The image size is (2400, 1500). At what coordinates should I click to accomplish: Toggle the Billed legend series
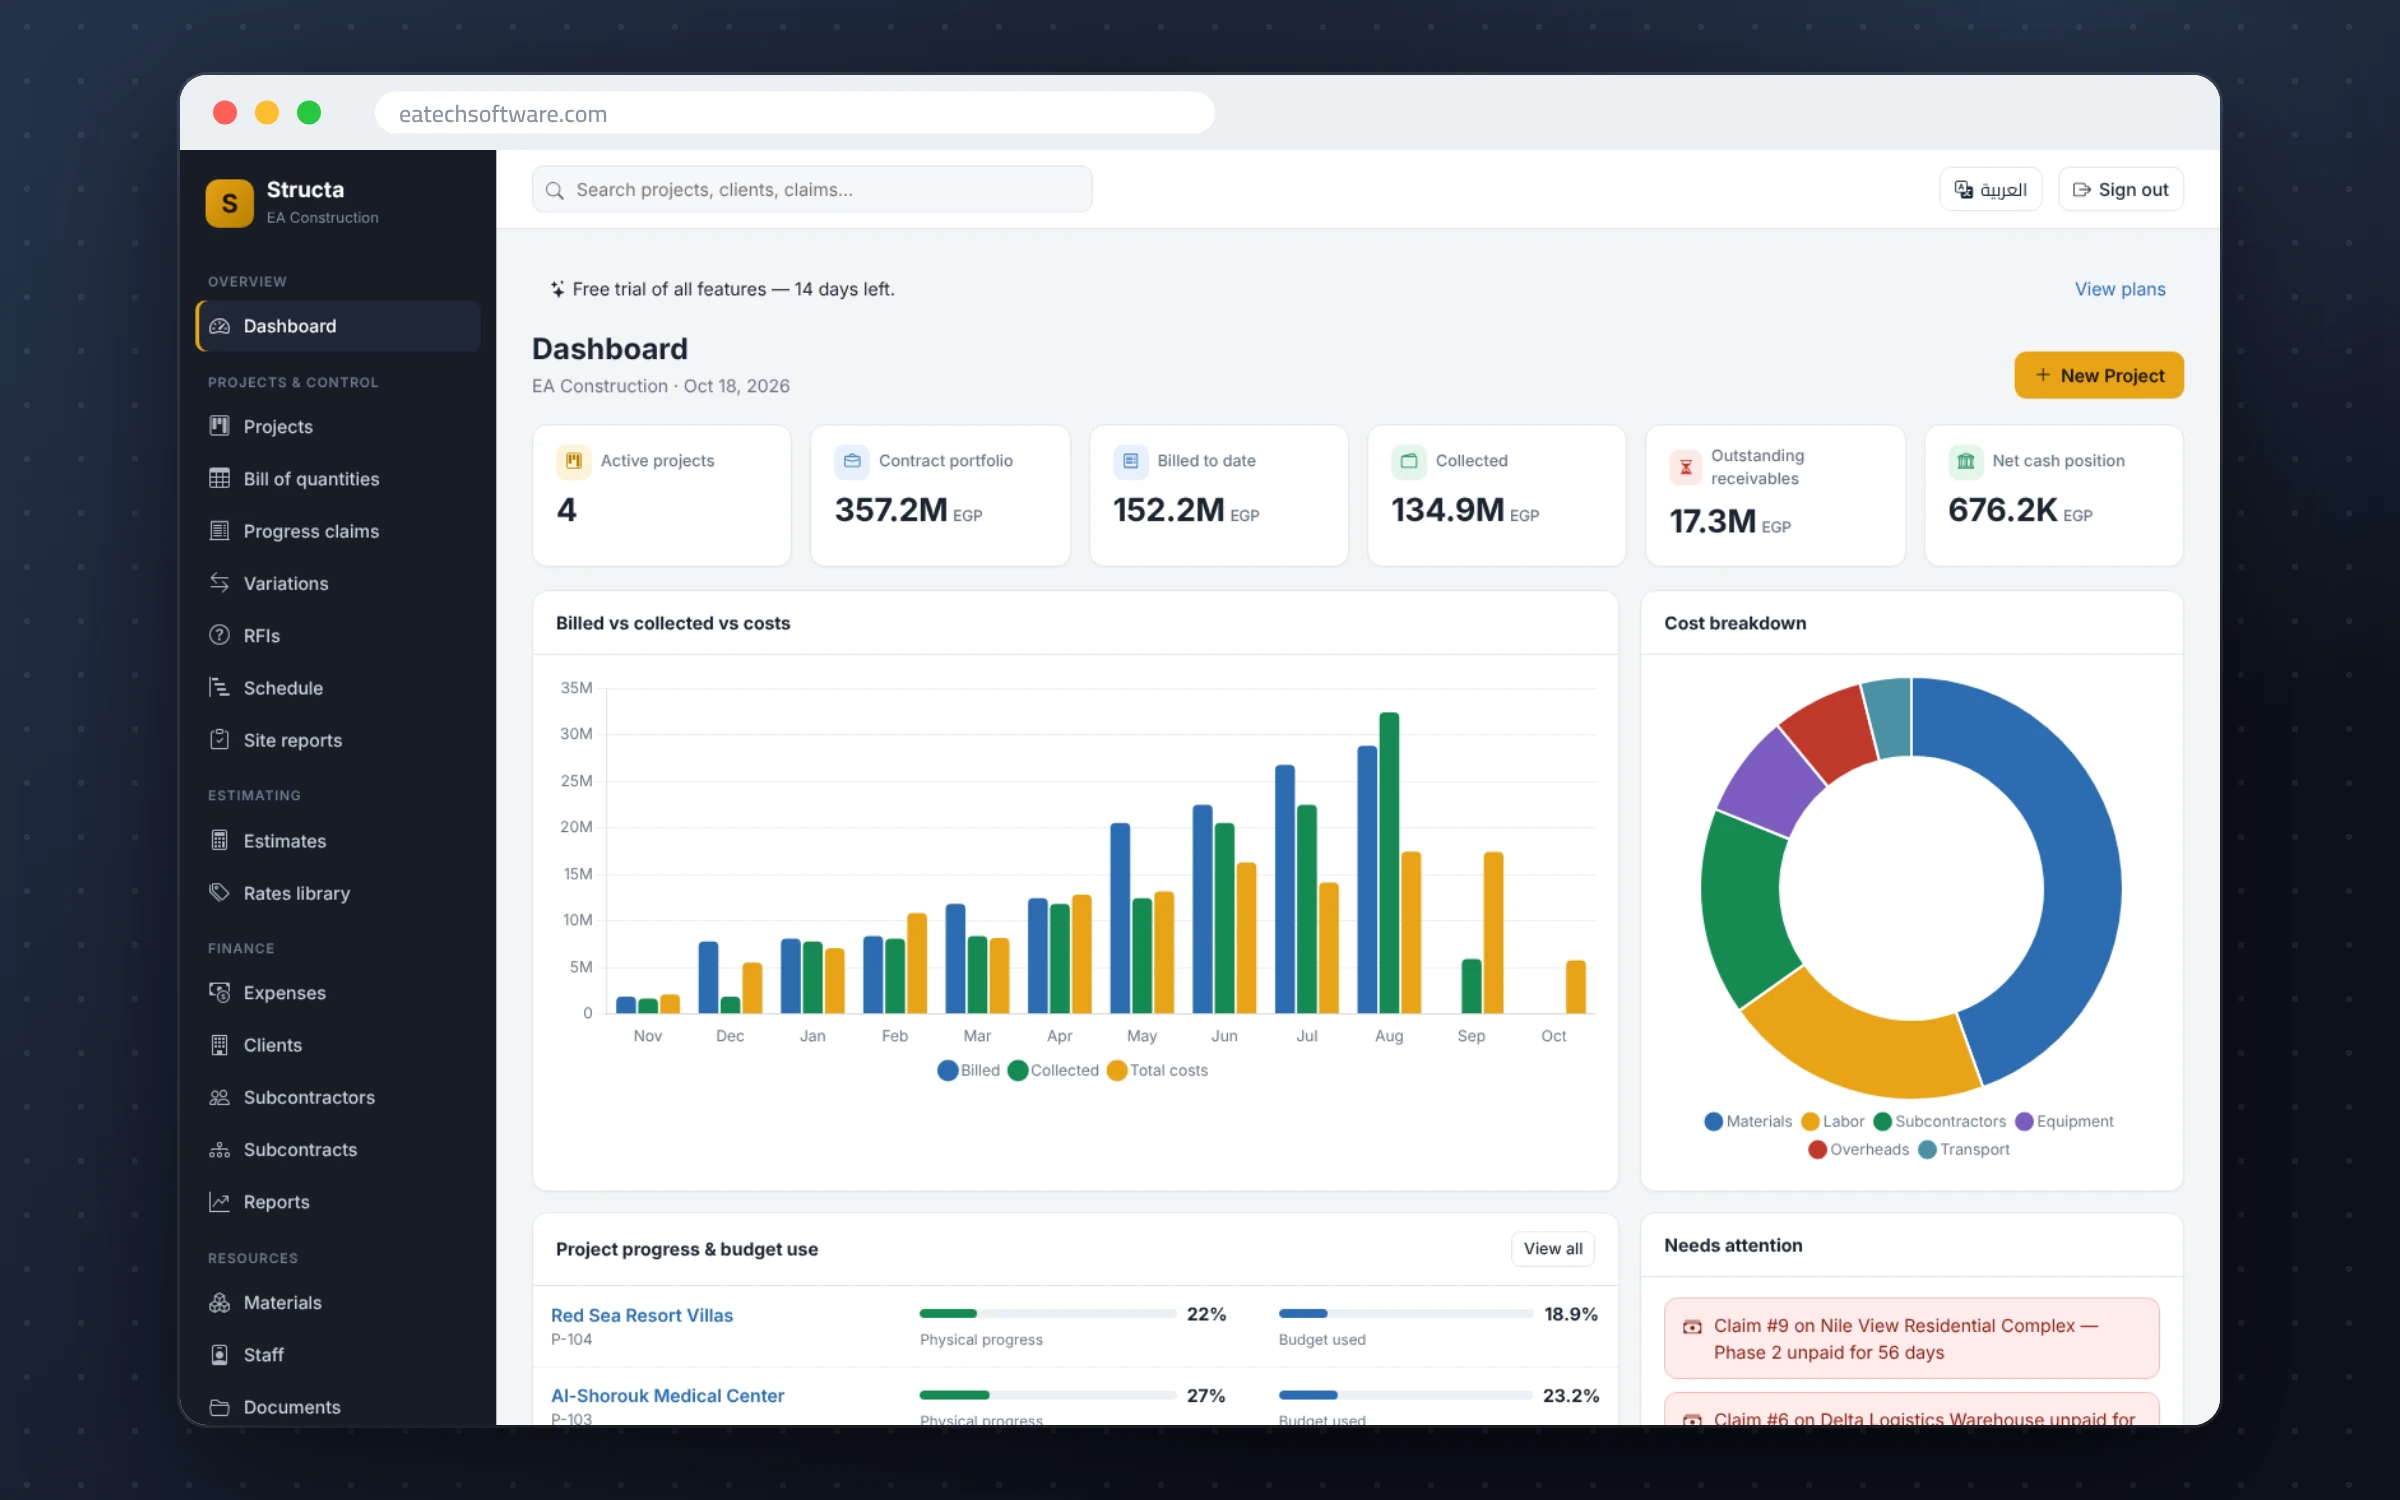[969, 1070]
